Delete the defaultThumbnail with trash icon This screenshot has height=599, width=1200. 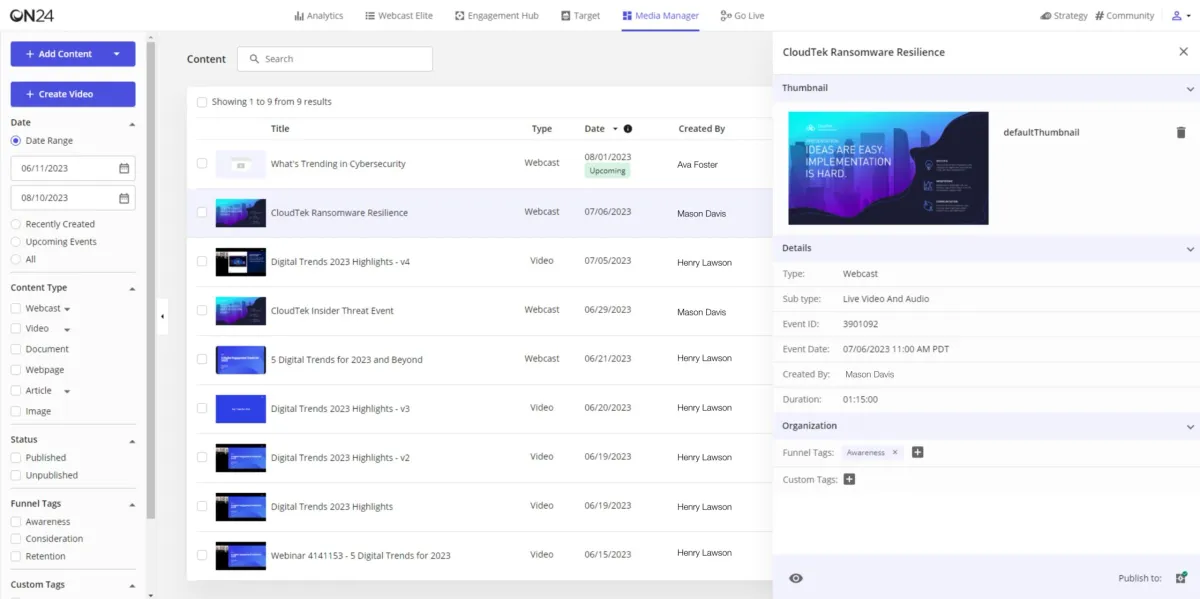coord(1181,132)
